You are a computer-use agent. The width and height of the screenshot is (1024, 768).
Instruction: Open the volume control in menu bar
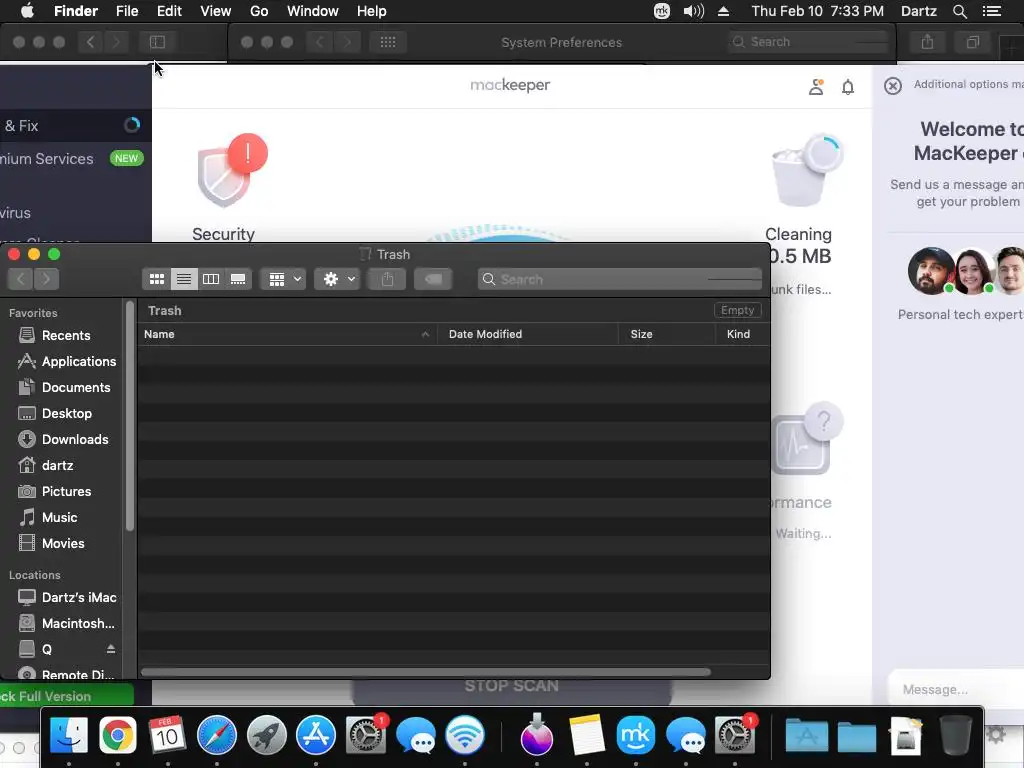coord(694,11)
